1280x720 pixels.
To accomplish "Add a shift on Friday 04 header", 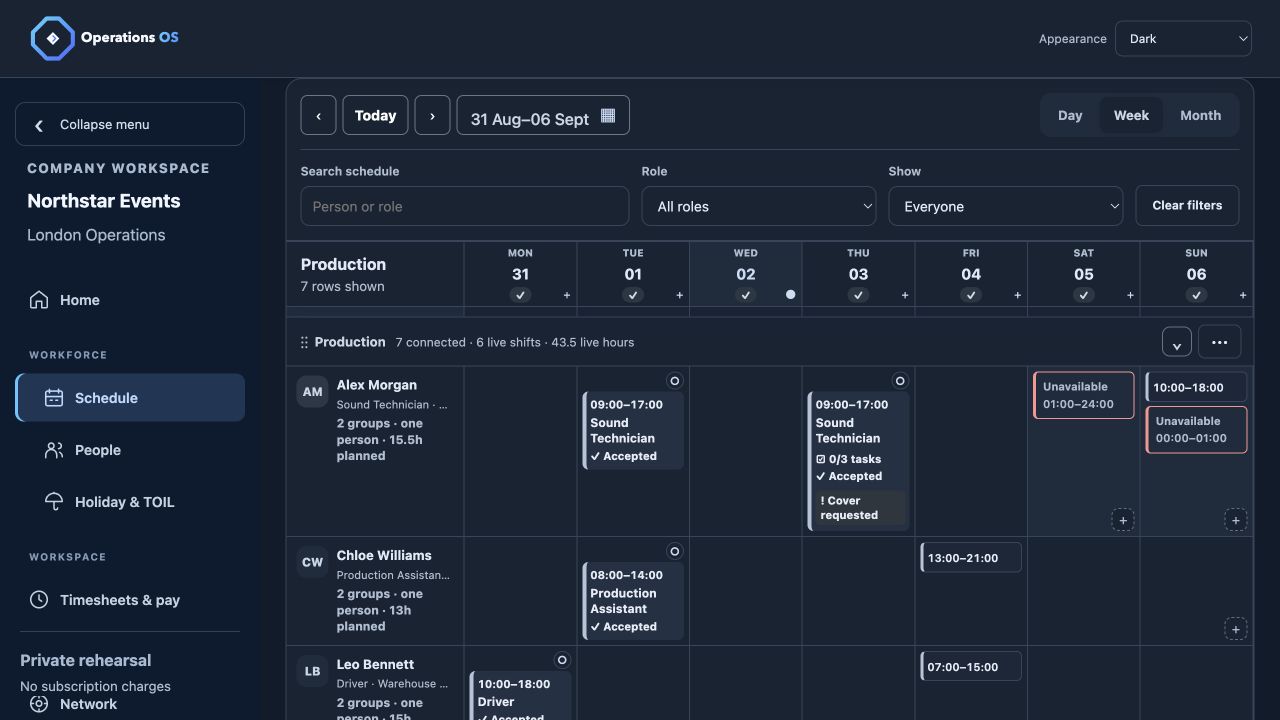I will click(1018, 295).
